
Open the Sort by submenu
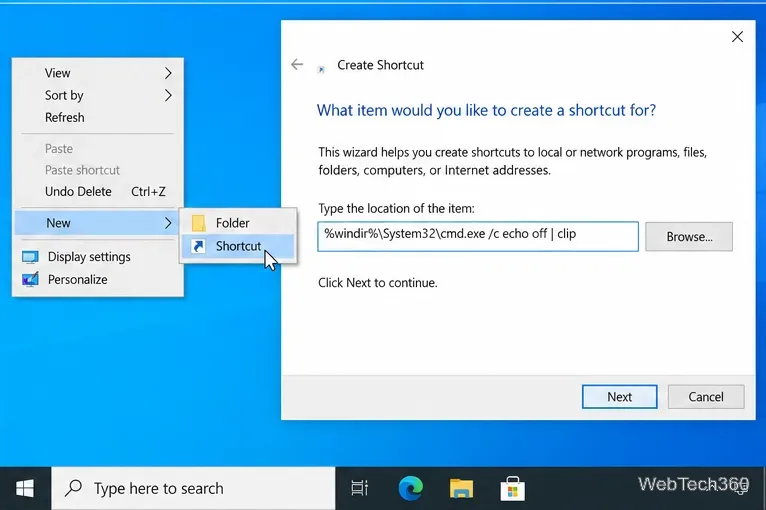[98, 95]
